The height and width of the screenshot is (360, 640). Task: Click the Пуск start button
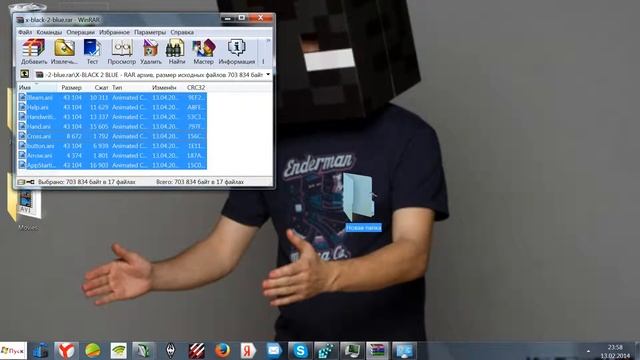[13, 351]
